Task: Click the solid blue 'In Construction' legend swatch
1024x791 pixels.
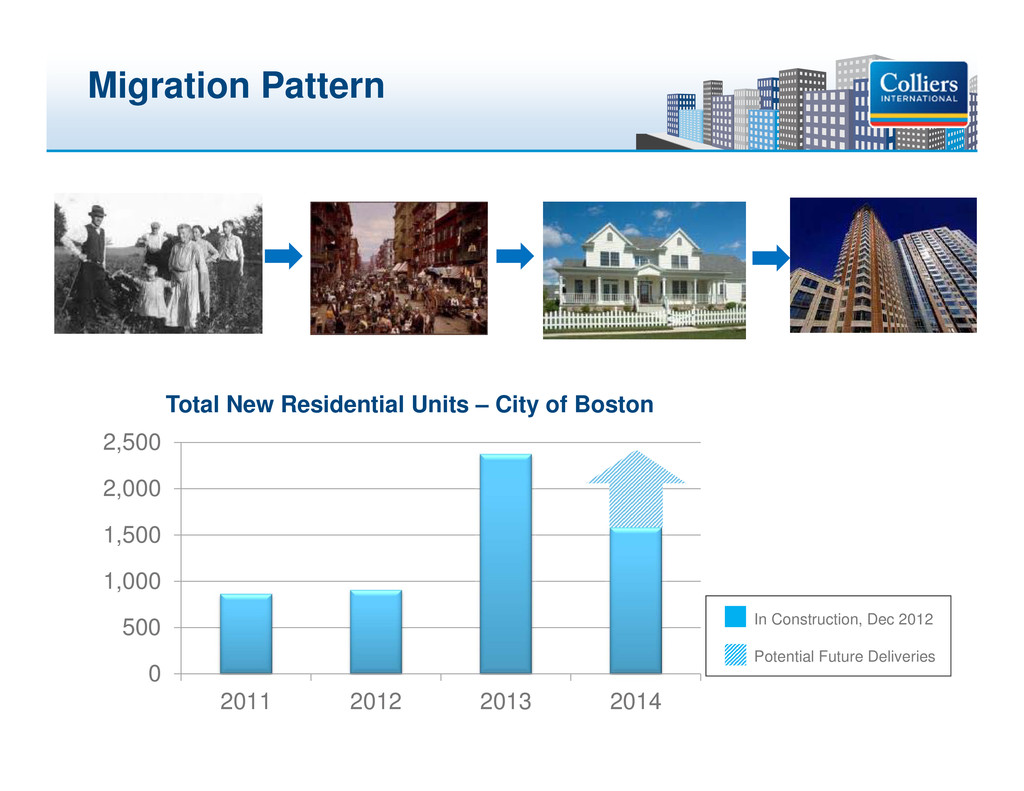Action: click(x=735, y=617)
